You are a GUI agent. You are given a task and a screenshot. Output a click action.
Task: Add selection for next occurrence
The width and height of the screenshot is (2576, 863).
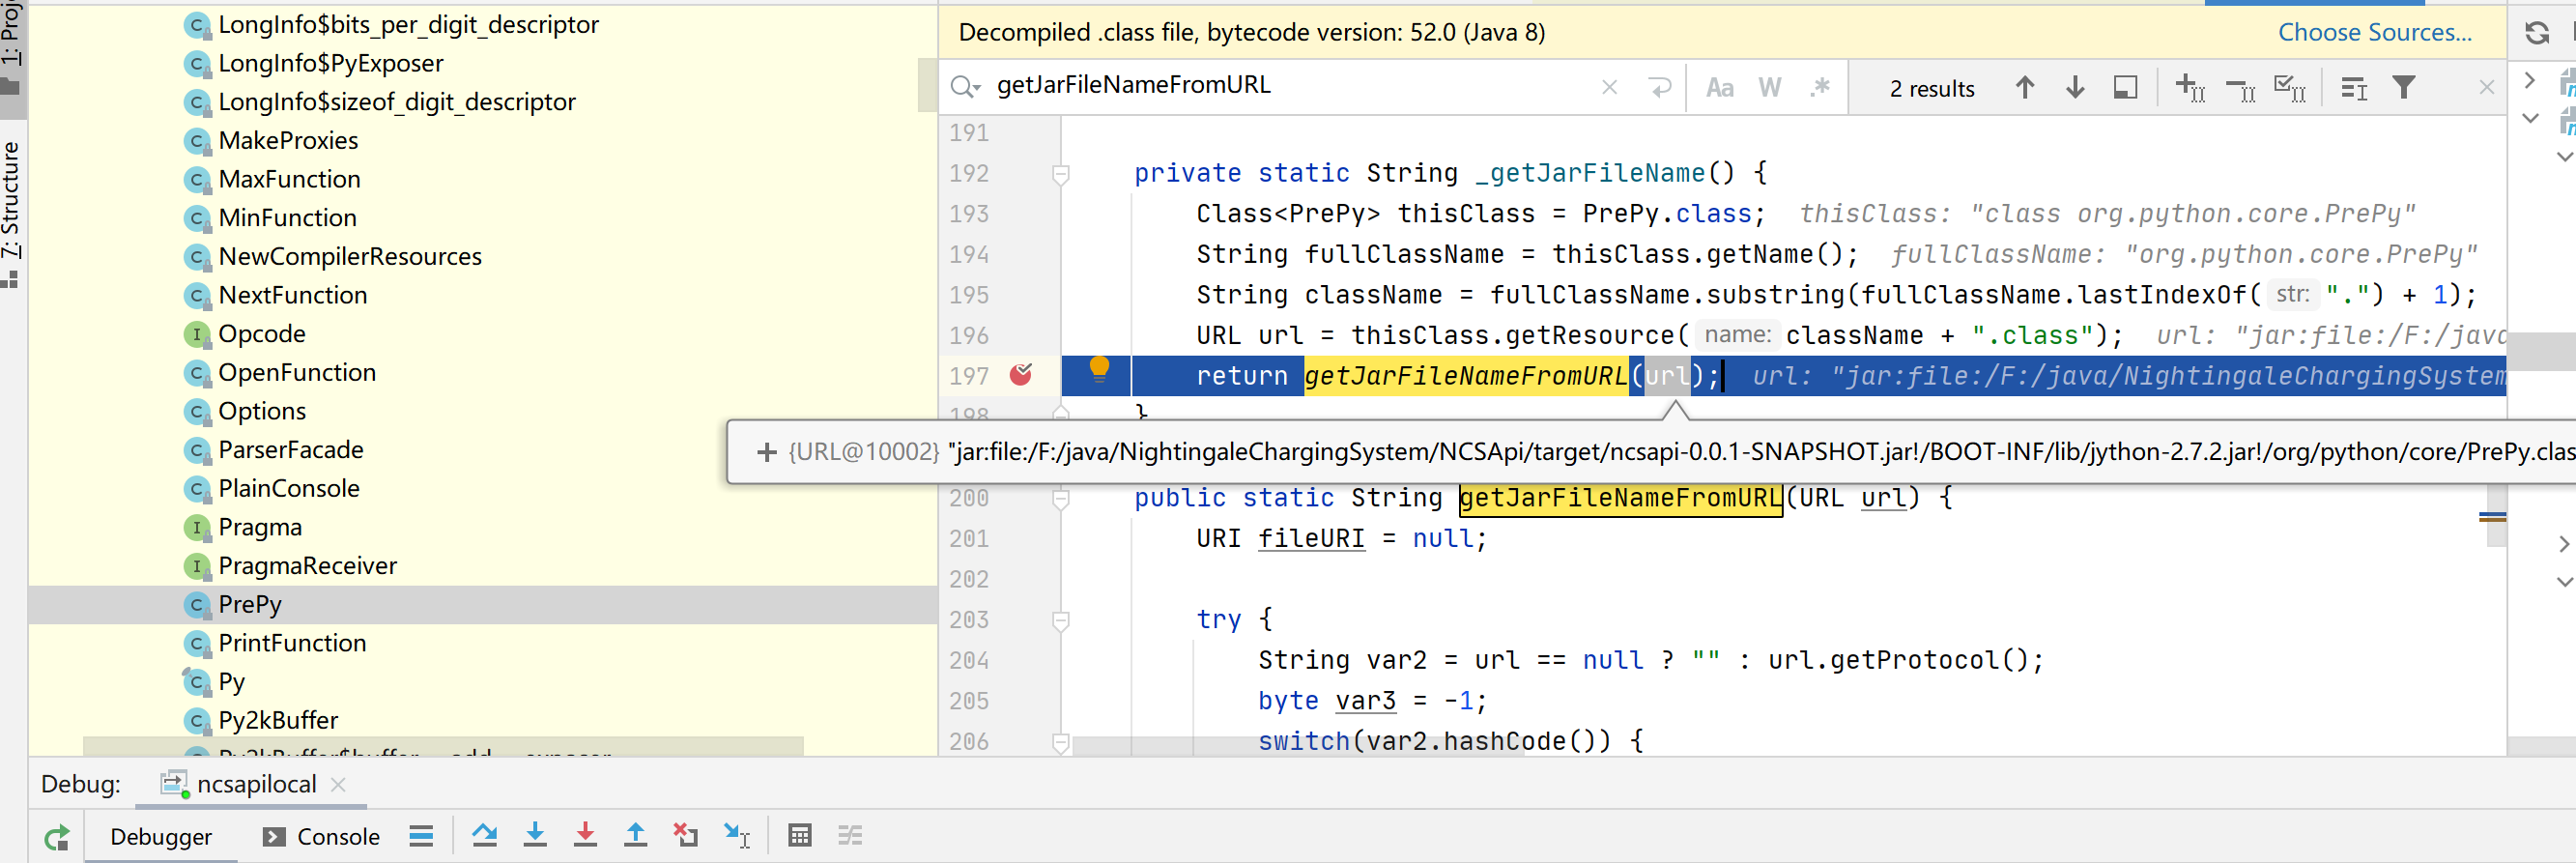pos(2190,88)
